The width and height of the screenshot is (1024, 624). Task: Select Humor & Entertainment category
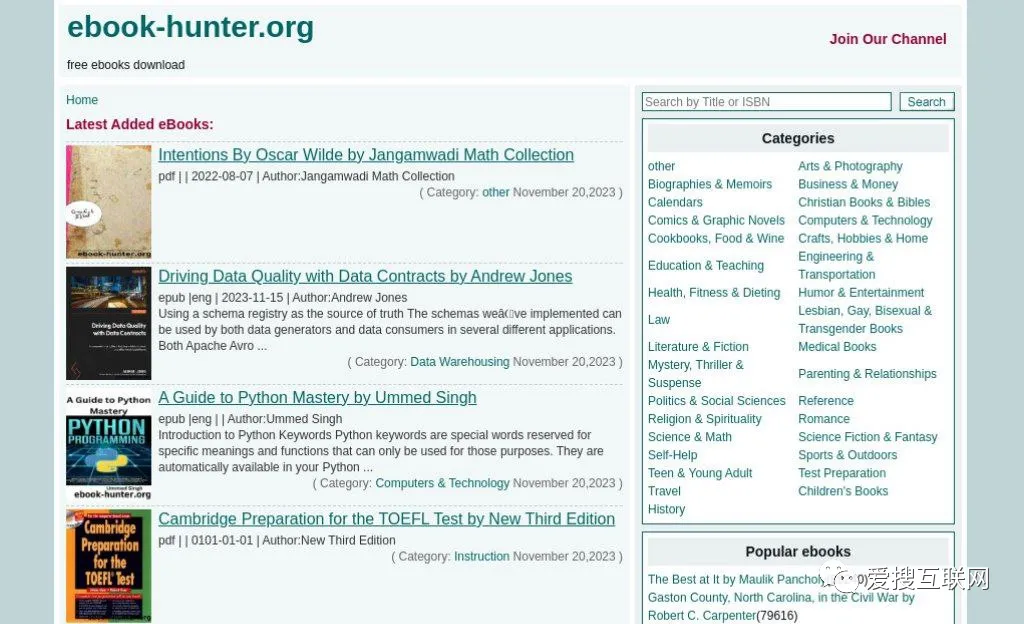[861, 292]
